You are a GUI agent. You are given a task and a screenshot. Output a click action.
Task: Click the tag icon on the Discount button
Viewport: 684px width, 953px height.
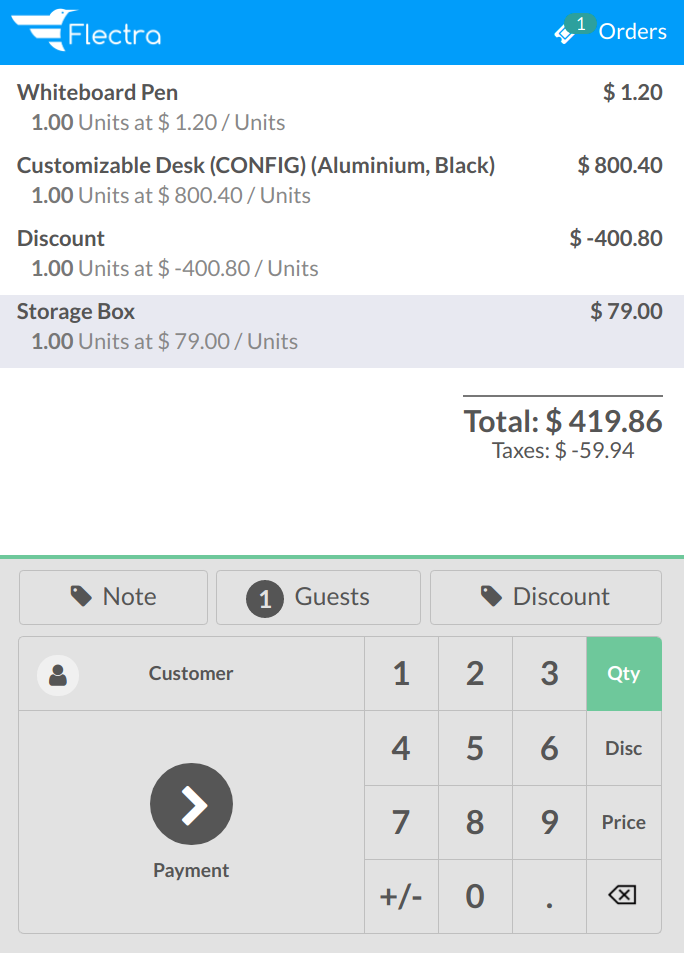(489, 595)
